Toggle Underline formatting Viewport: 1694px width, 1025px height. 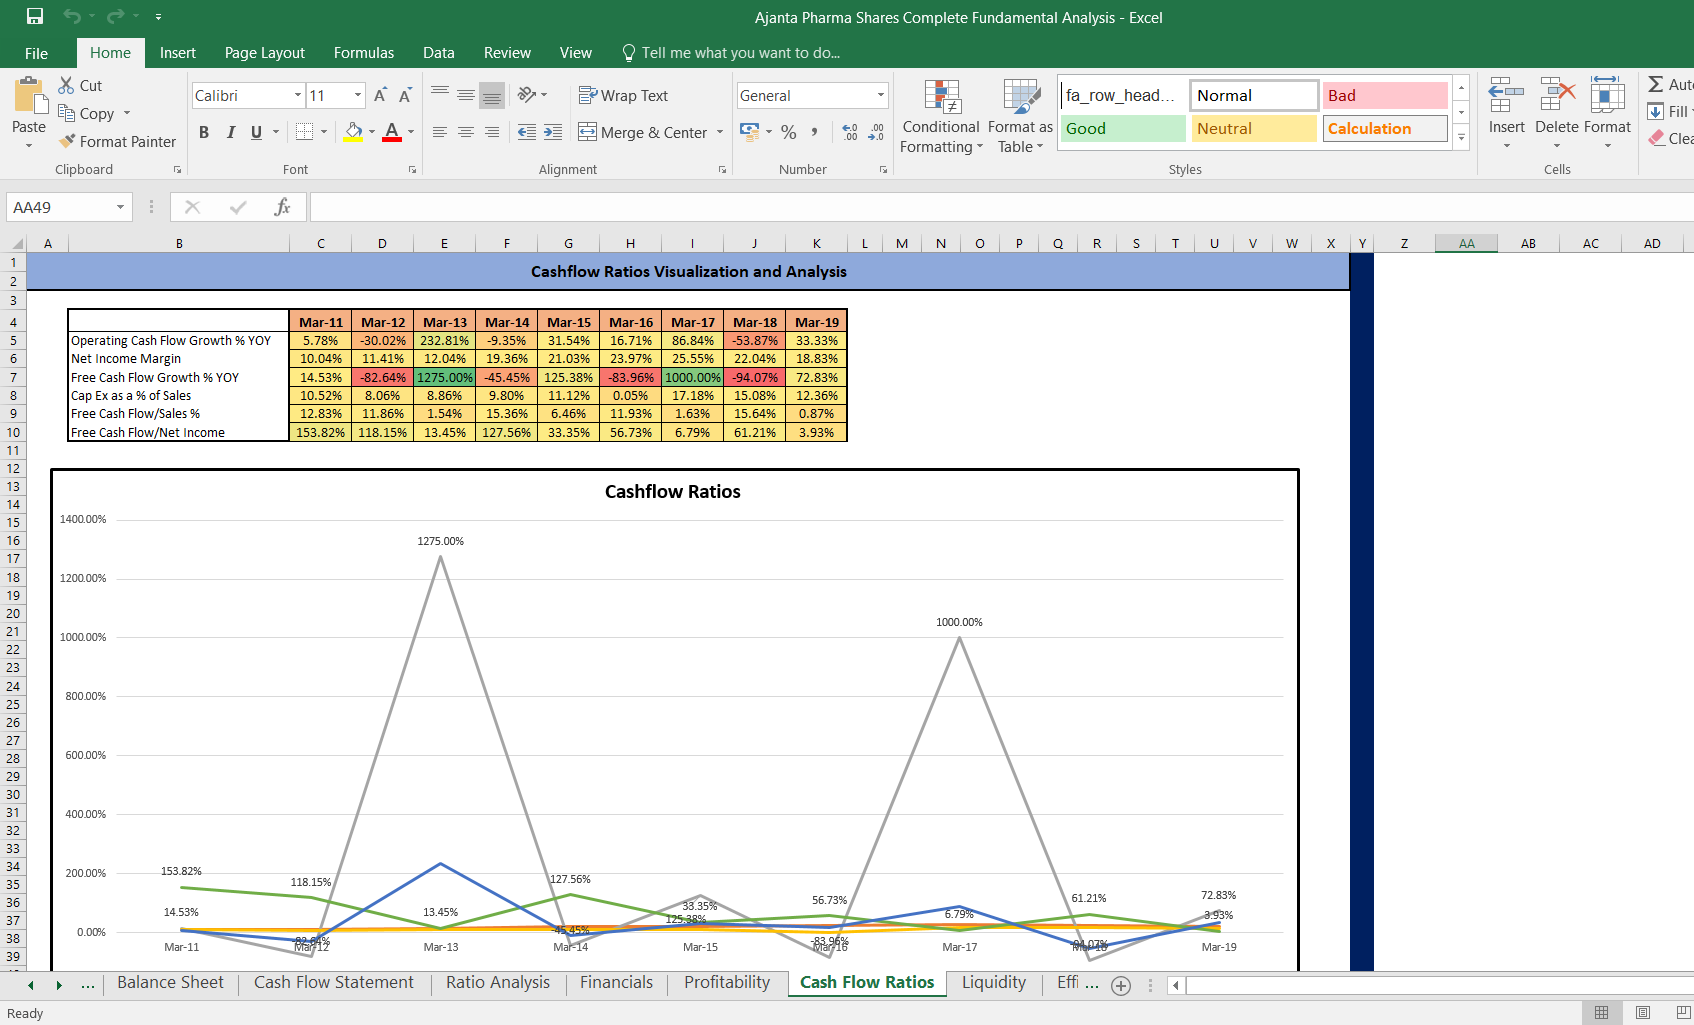pos(257,132)
